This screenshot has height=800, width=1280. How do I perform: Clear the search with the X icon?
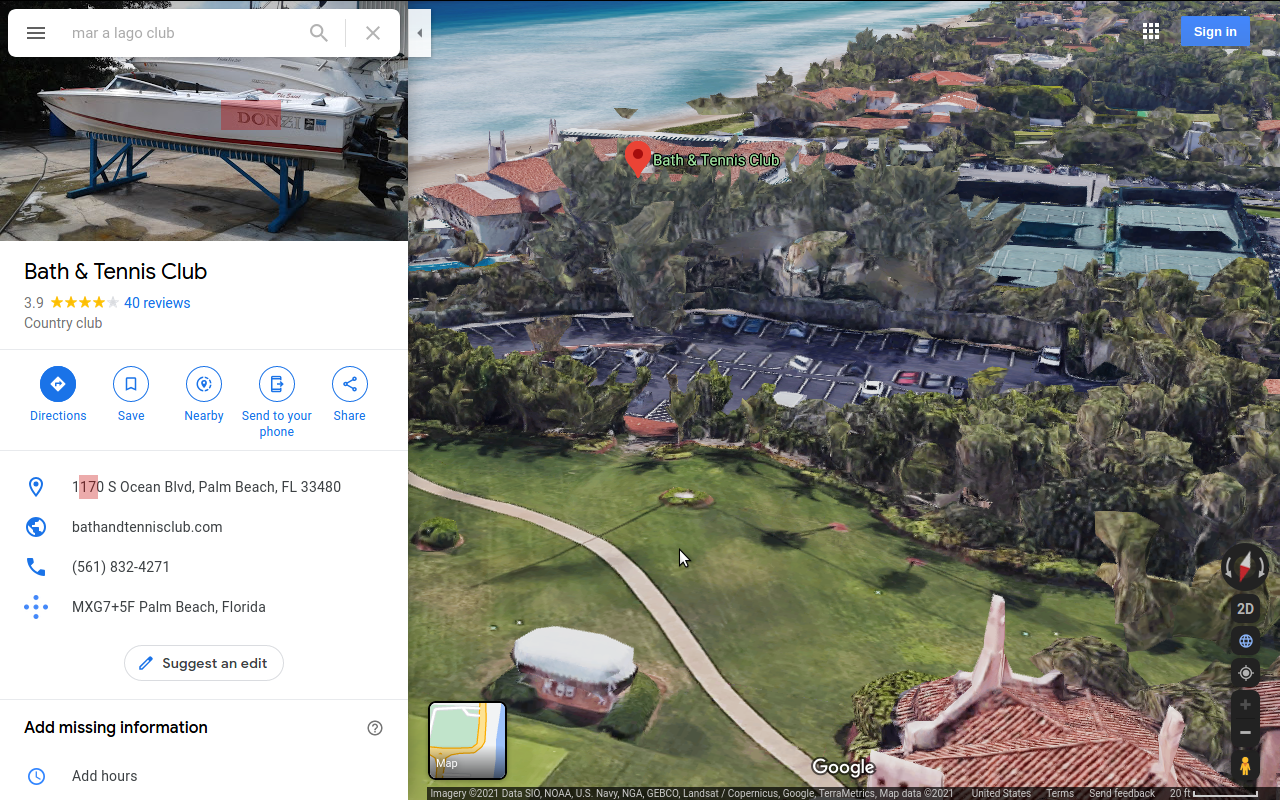[x=373, y=33]
